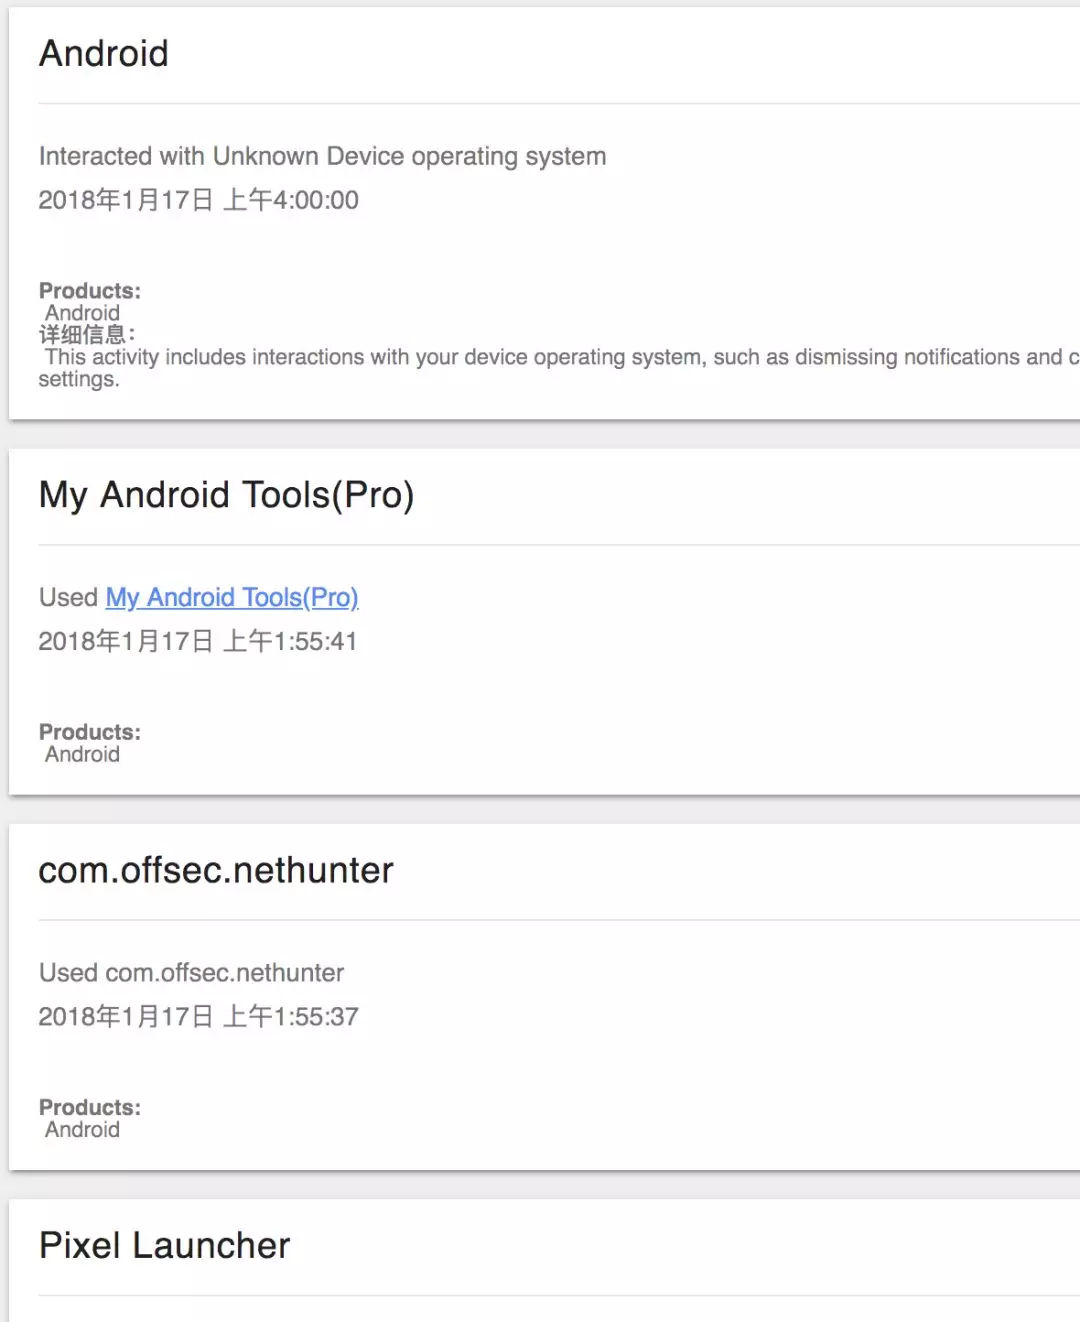Screen dimensions: 1080x1322
Task: Click the 'Used com.offsec.nethunter' activity text
Action: point(191,972)
